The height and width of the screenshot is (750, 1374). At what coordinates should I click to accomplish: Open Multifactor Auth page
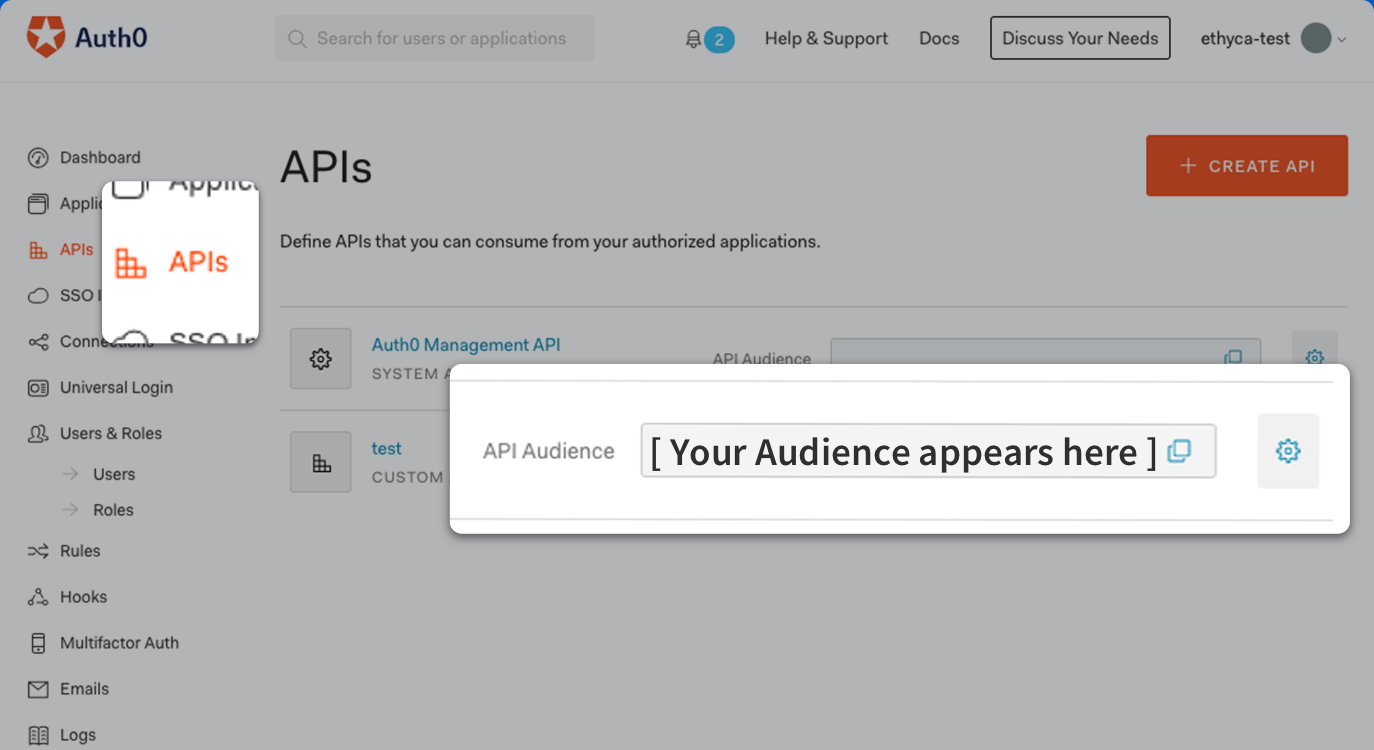coord(119,643)
